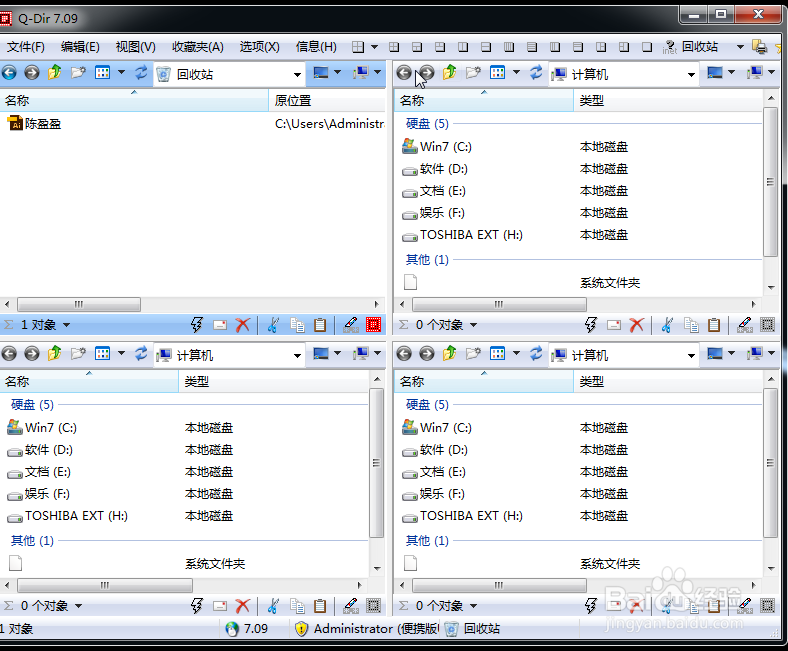Expand top-right pane 计算机 address dropdown
Image resolution: width=788 pixels, height=651 pixels.
(692, 74)
